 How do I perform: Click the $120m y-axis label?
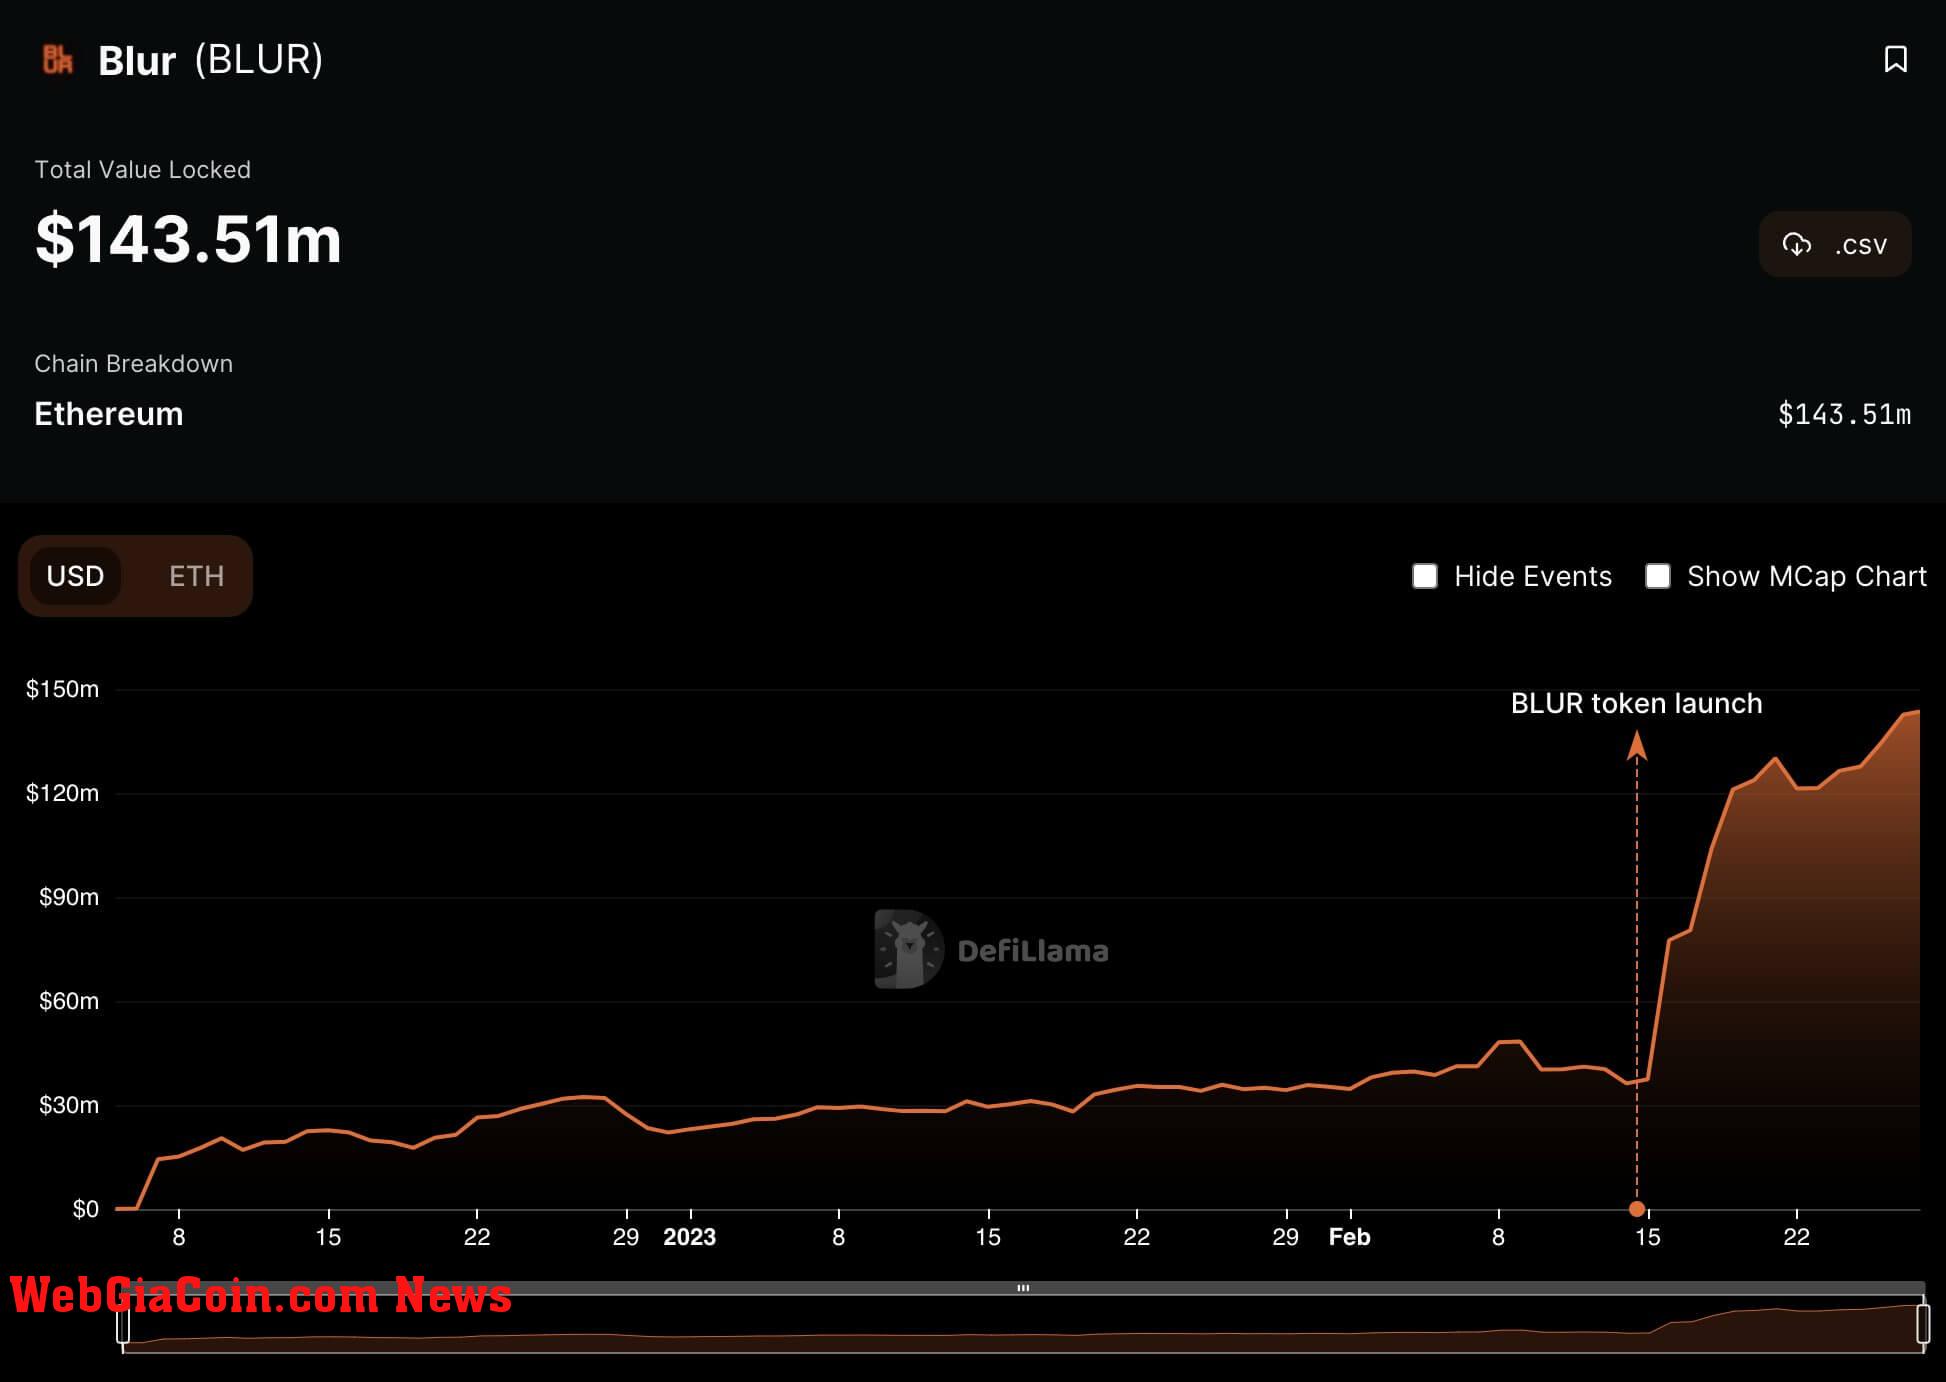click(x=62, y=793)
